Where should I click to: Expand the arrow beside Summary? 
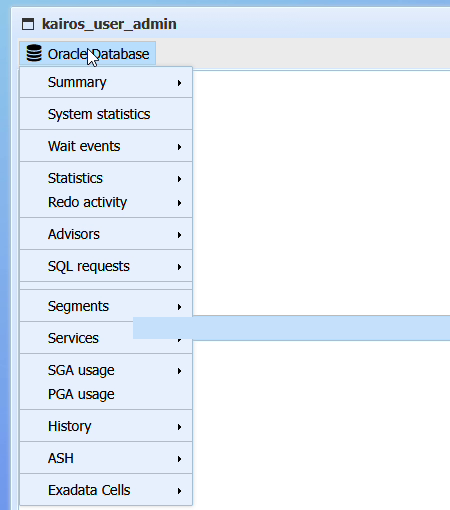pos(179,83)
